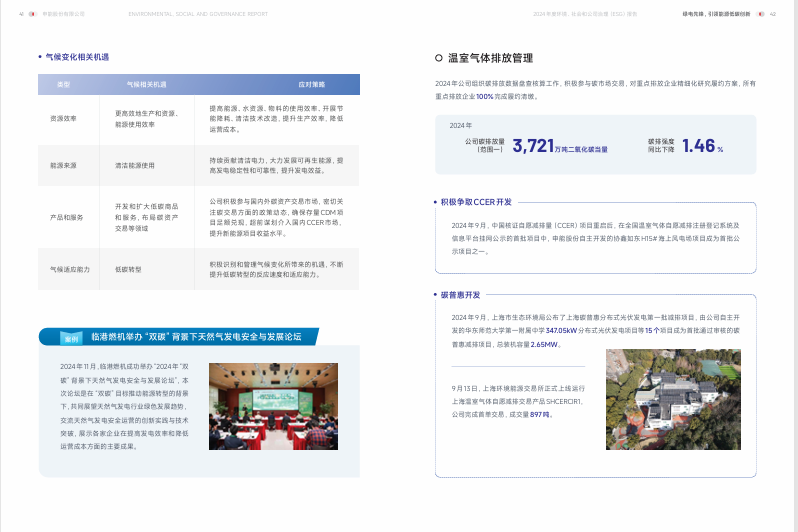Click the blue 案例 badge on case banner
This screenshot has height=532, width=798.
(x=72, y=337)
